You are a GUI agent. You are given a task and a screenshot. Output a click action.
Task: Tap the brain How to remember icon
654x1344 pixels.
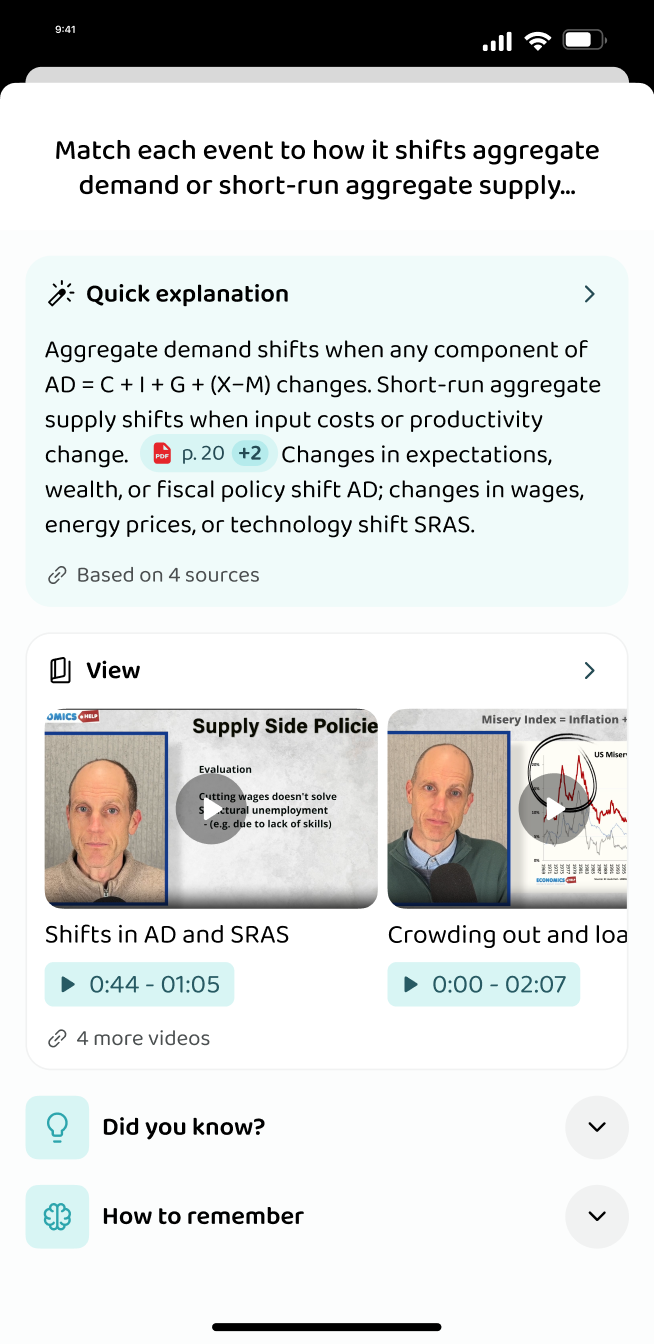pyautogui.click(x=57, y=1216)
